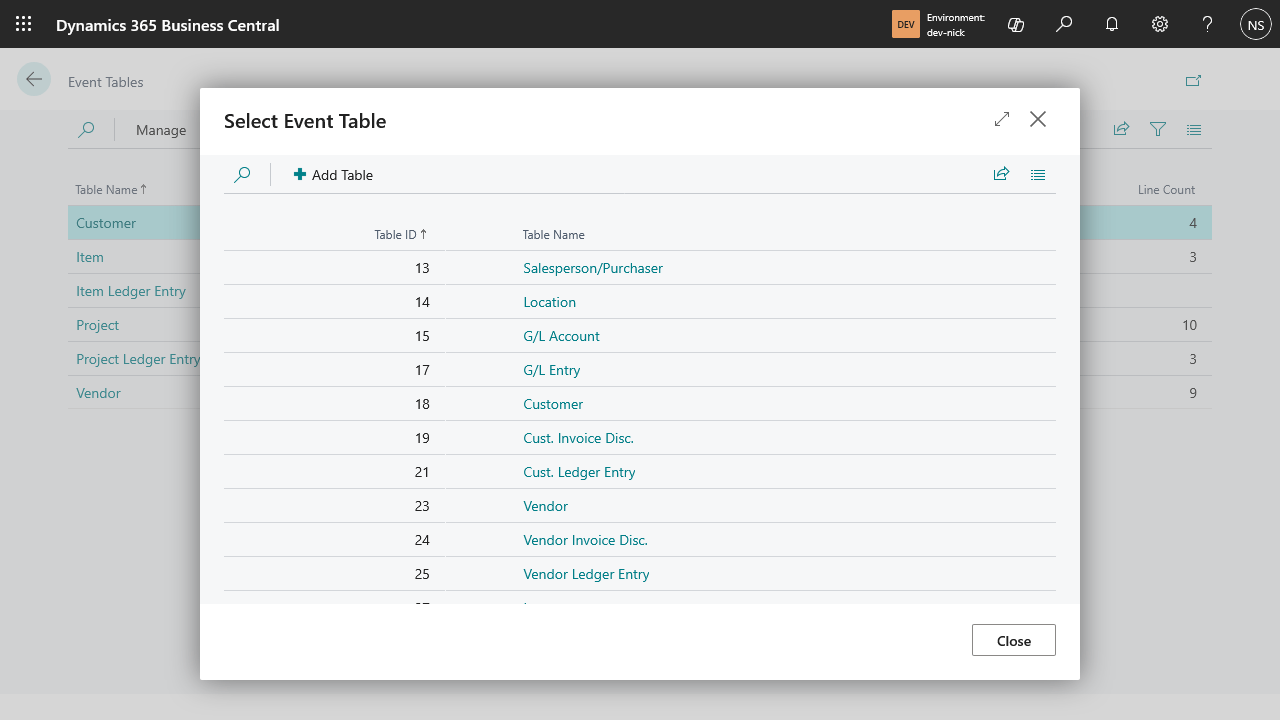This screenshot has height=720, width=1280.
Task: Switch dialog list view layout
Action: pos(1038,174)
